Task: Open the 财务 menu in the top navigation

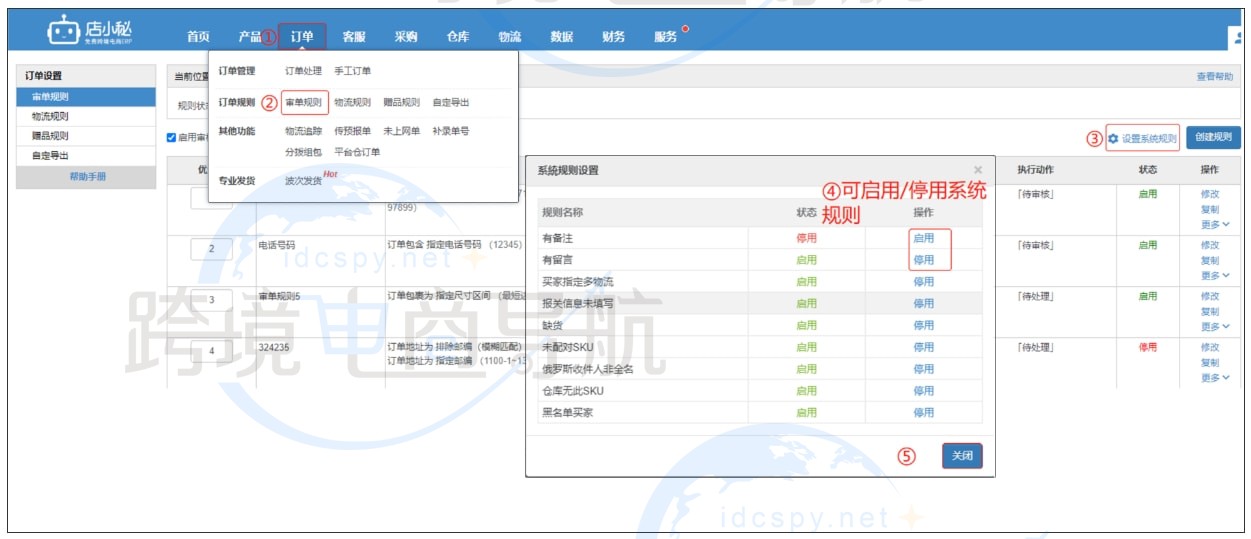Action: tap(614, 37)
